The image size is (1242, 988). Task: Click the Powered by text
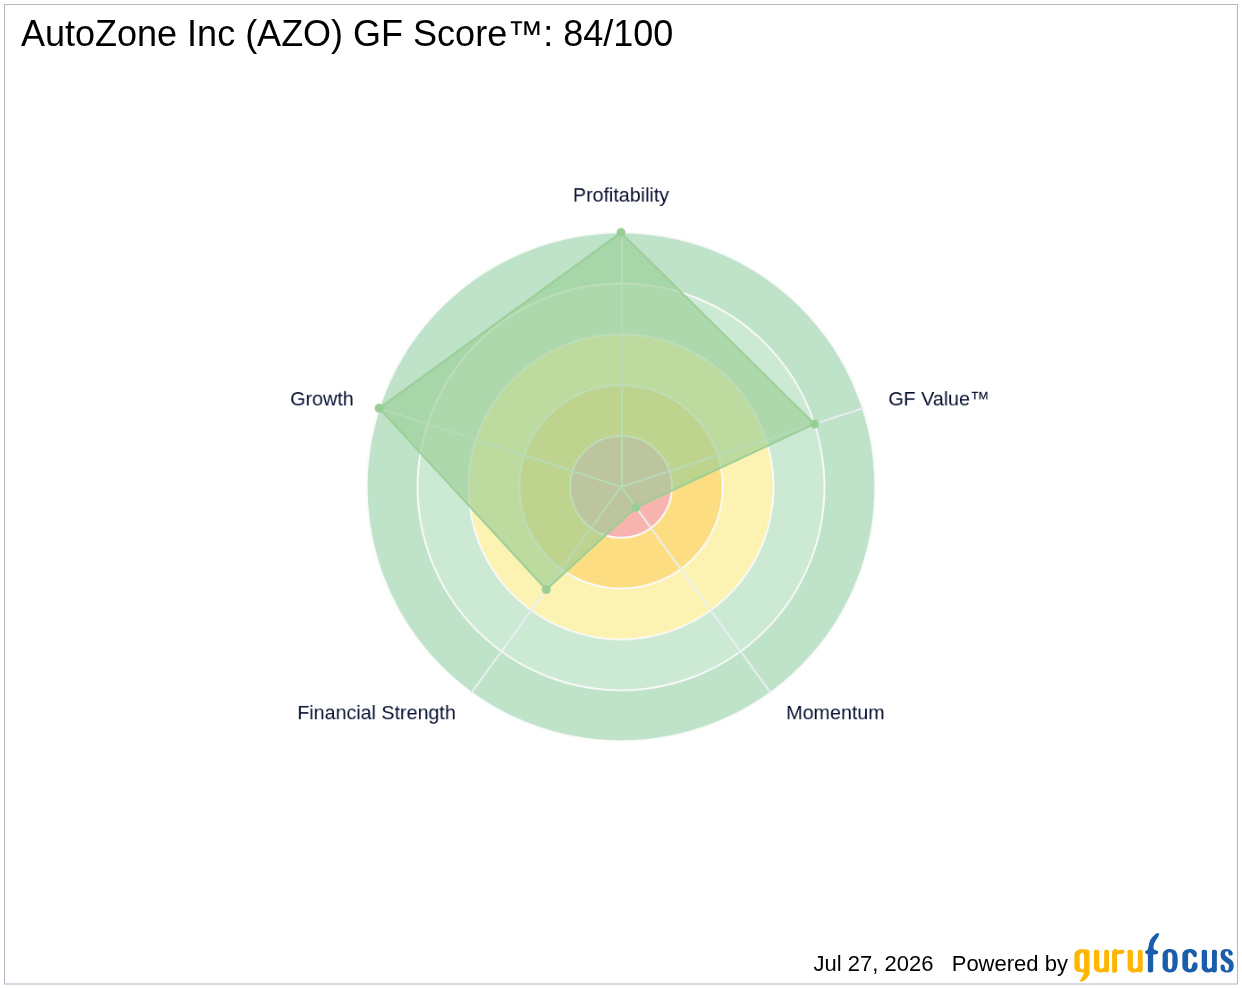1010,963
